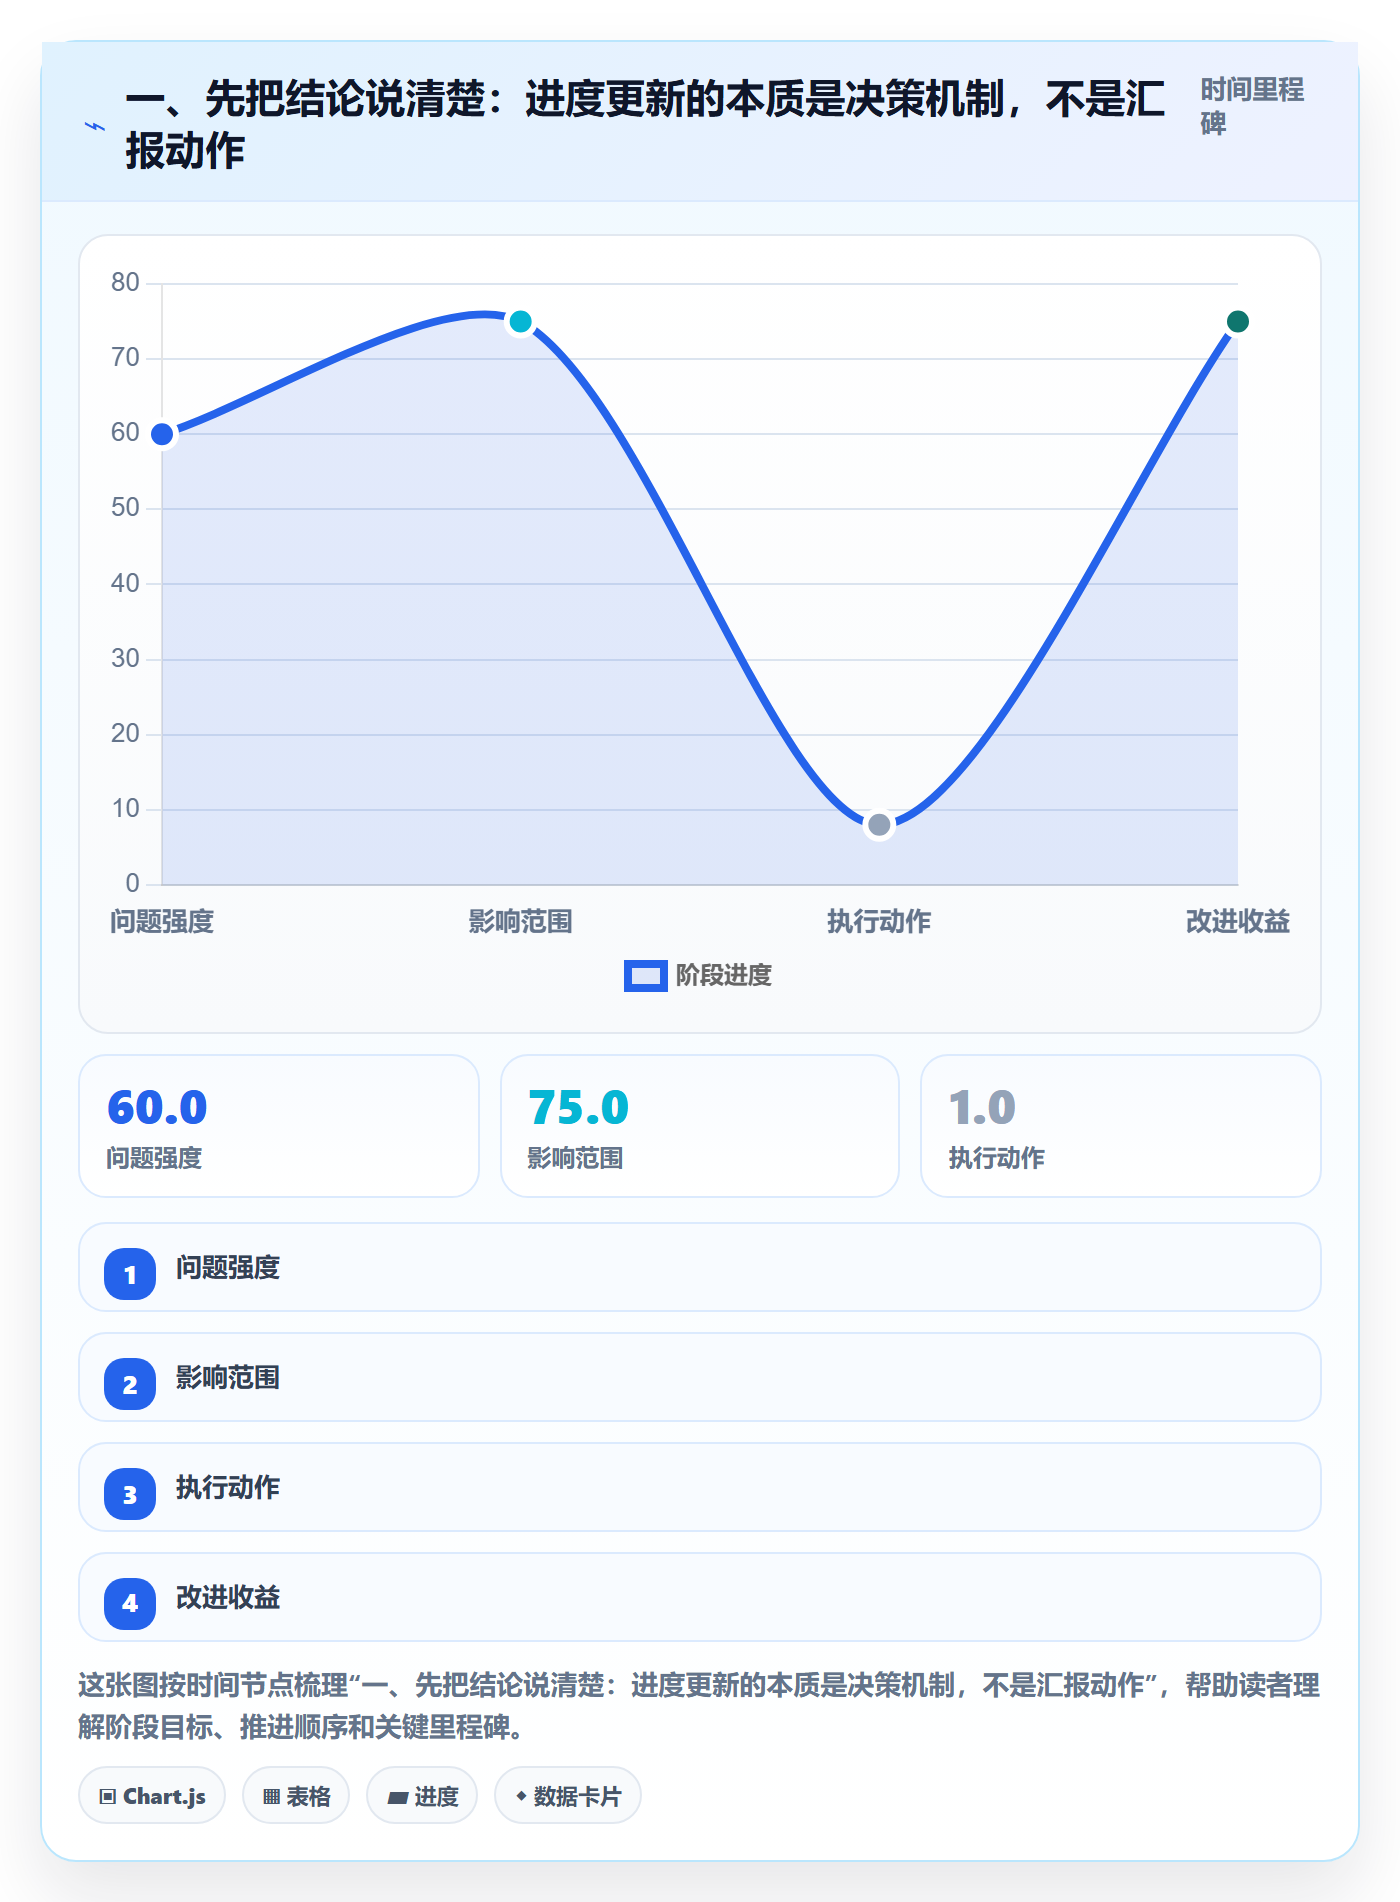This screenshot has height=1902, width=1400.
Task: Click the cyan data point above 影响范围
Action: click(x=520, y=321)
